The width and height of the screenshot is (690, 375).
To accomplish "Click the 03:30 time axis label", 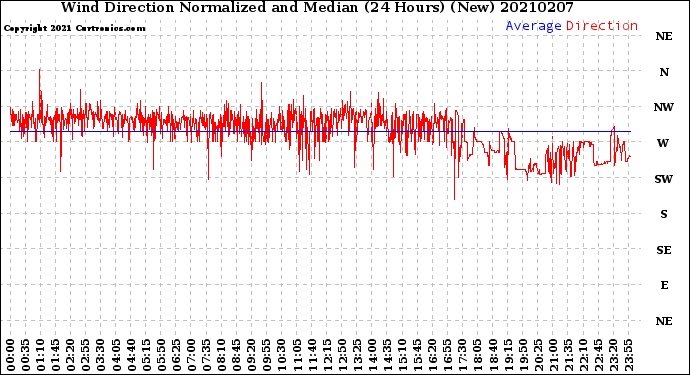I will click(101, 355).
